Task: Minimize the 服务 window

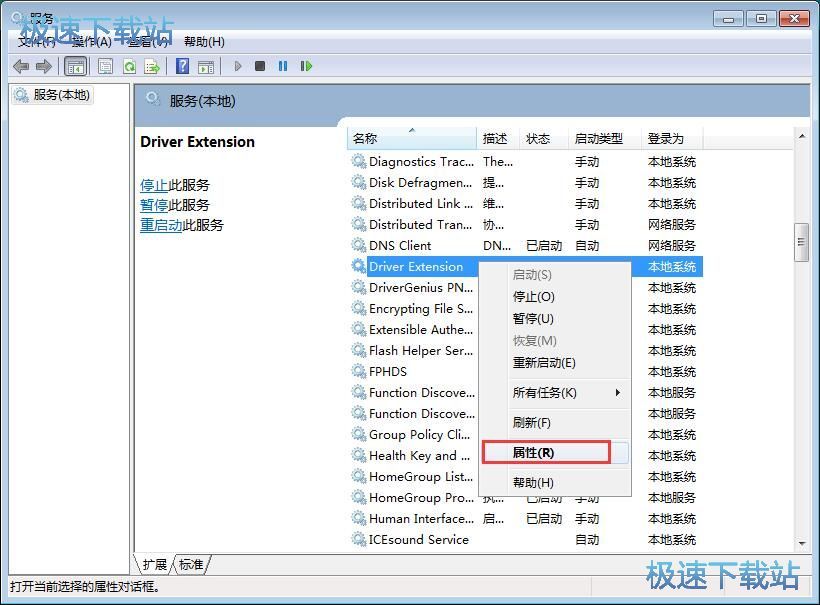Action: 728,19
